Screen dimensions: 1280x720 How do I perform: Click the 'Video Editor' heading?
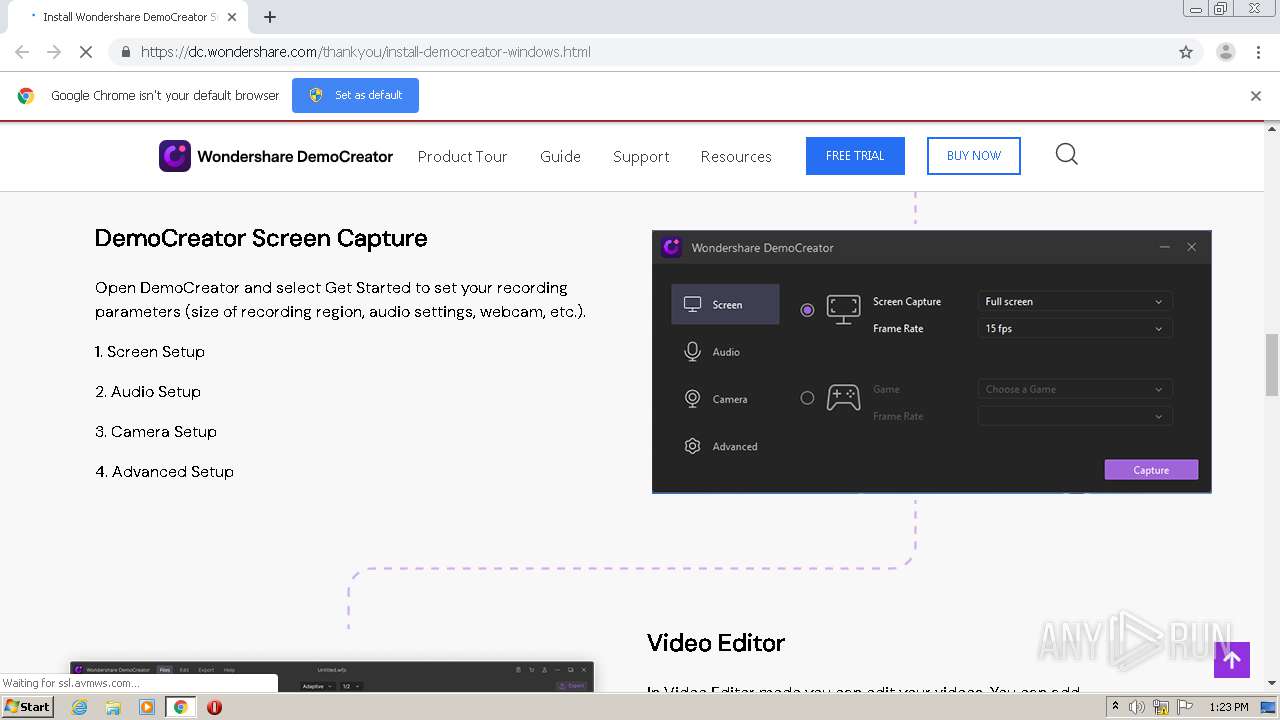point(716,643)
